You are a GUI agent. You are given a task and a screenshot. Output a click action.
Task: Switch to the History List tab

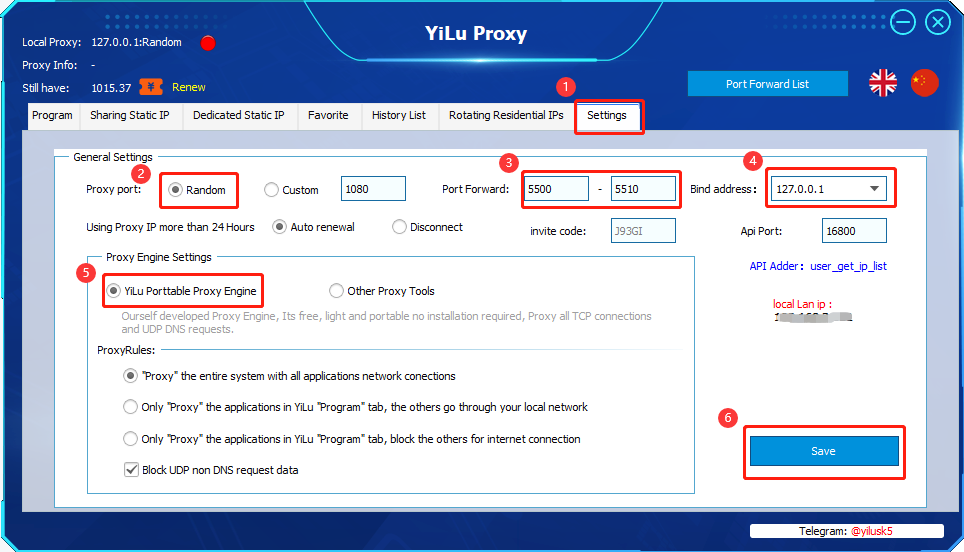pyautogui.click(x=398, y=116)
